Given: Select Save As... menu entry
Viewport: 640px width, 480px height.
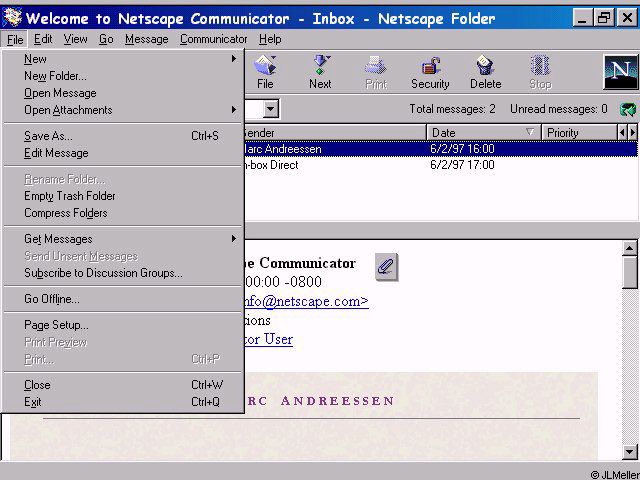Looking at the screenshot, I should [122, 136].
